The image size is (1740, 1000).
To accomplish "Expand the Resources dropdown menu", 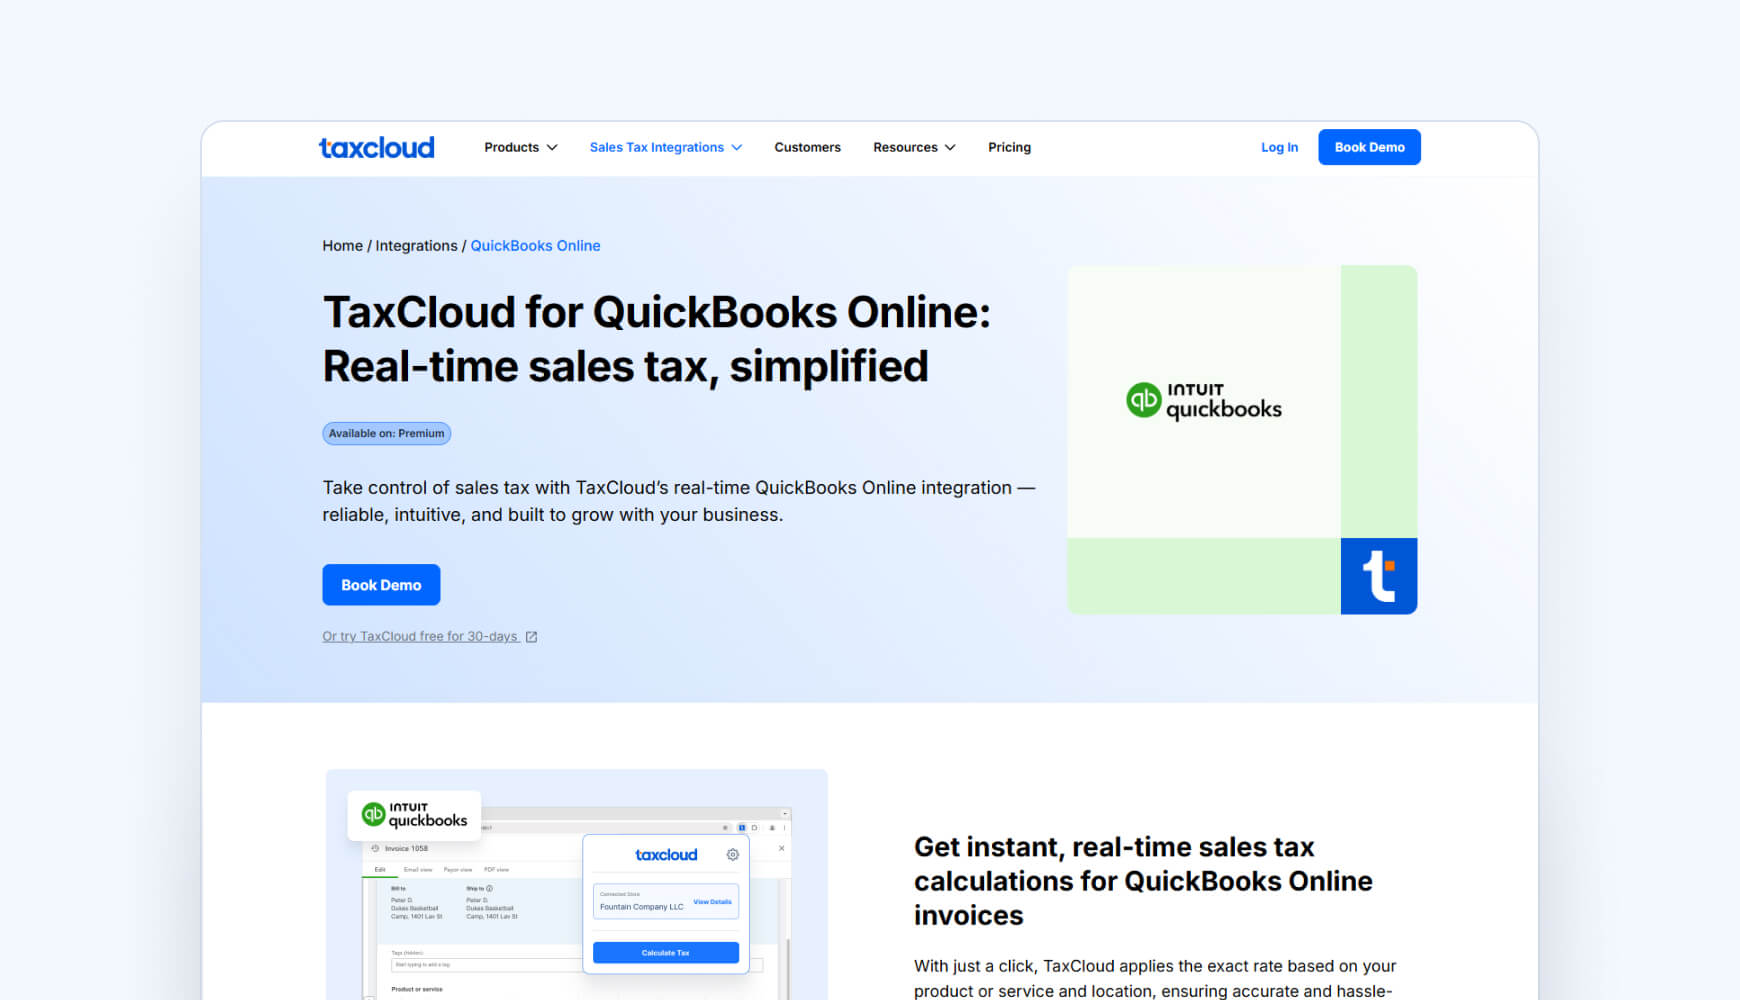I will click(914, 147).
